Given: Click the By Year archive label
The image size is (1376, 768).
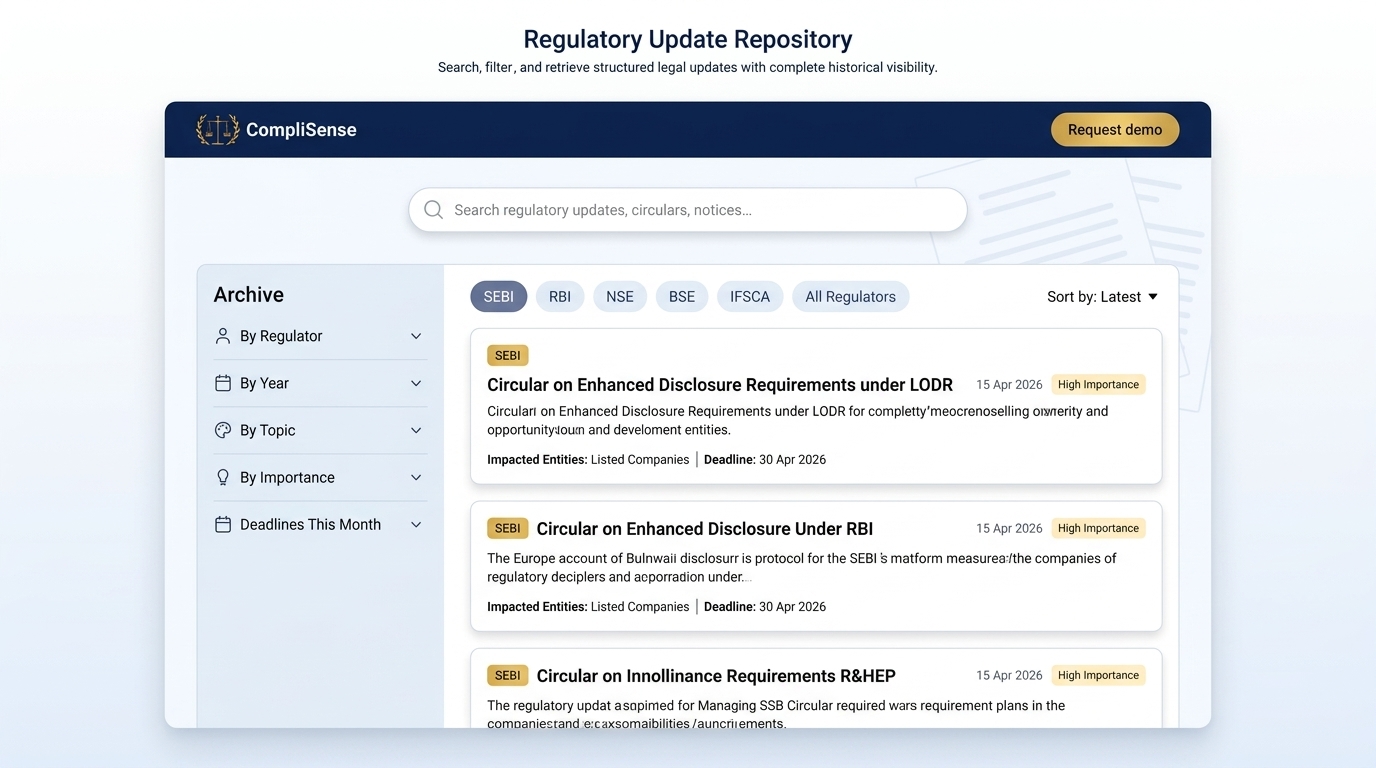Looking at the screenshot, I should 264,383.
